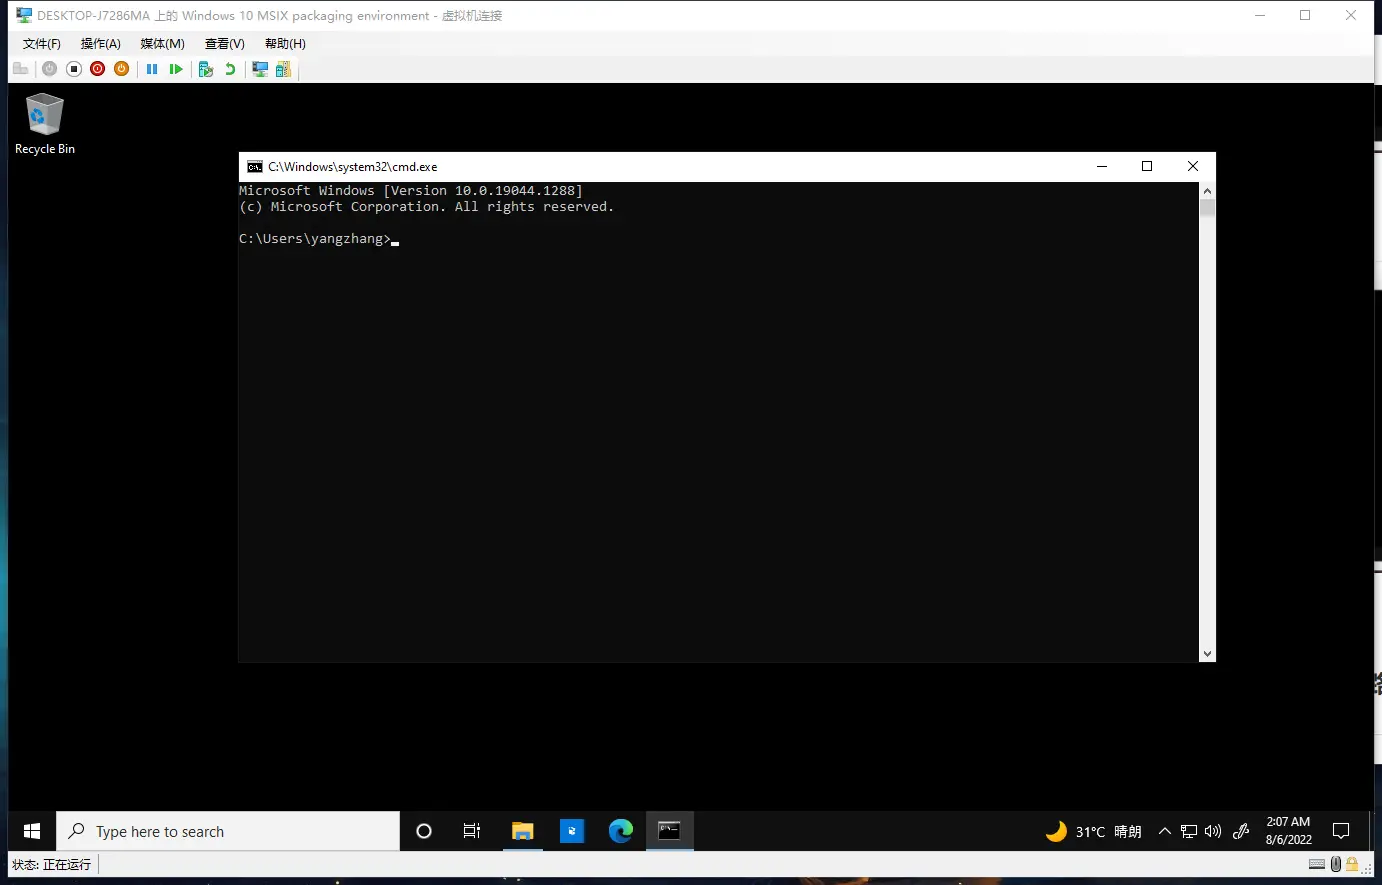Launch Microsoft Edge from the guest taskbar
The height and width of the screenshot is (885, 1382).
[x=620, y=831]
